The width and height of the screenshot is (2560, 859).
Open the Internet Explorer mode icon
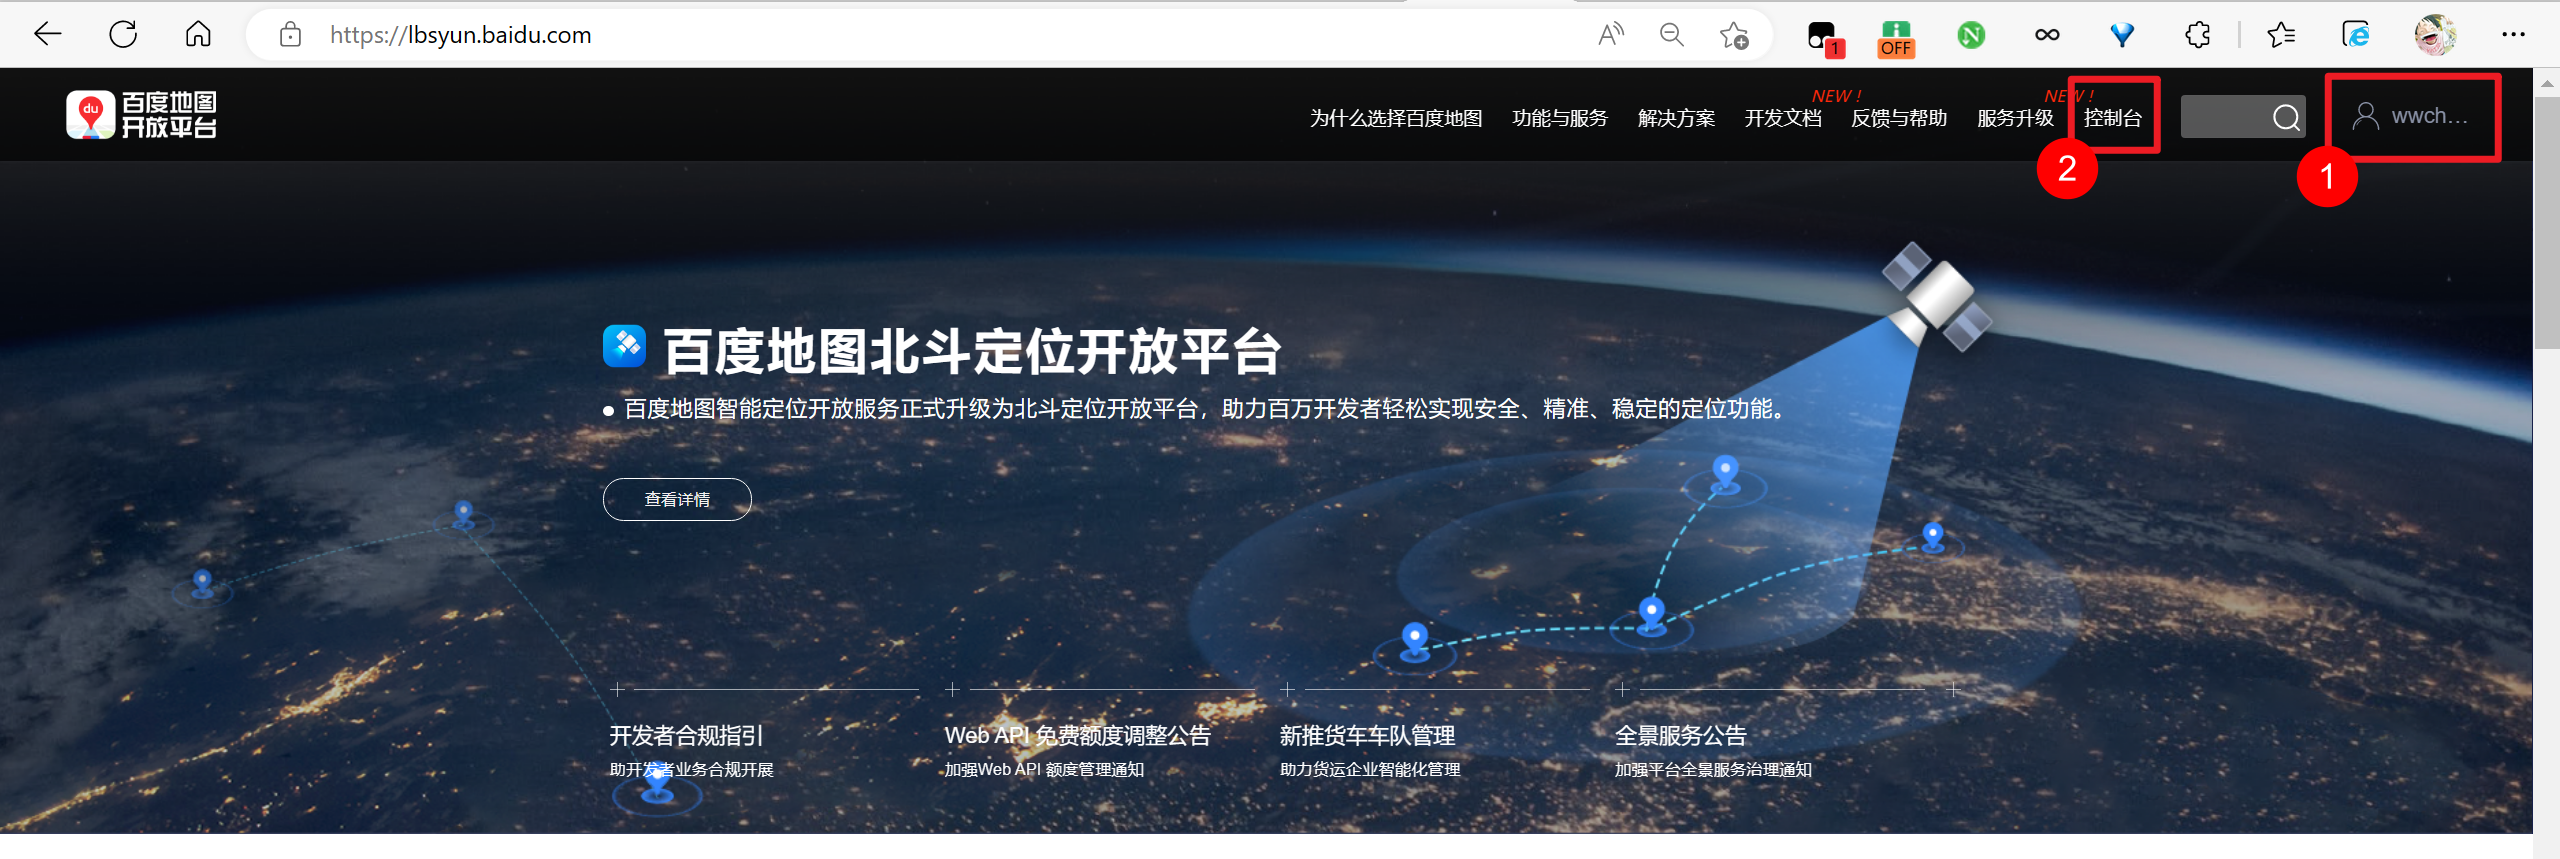coord(2356,35)
